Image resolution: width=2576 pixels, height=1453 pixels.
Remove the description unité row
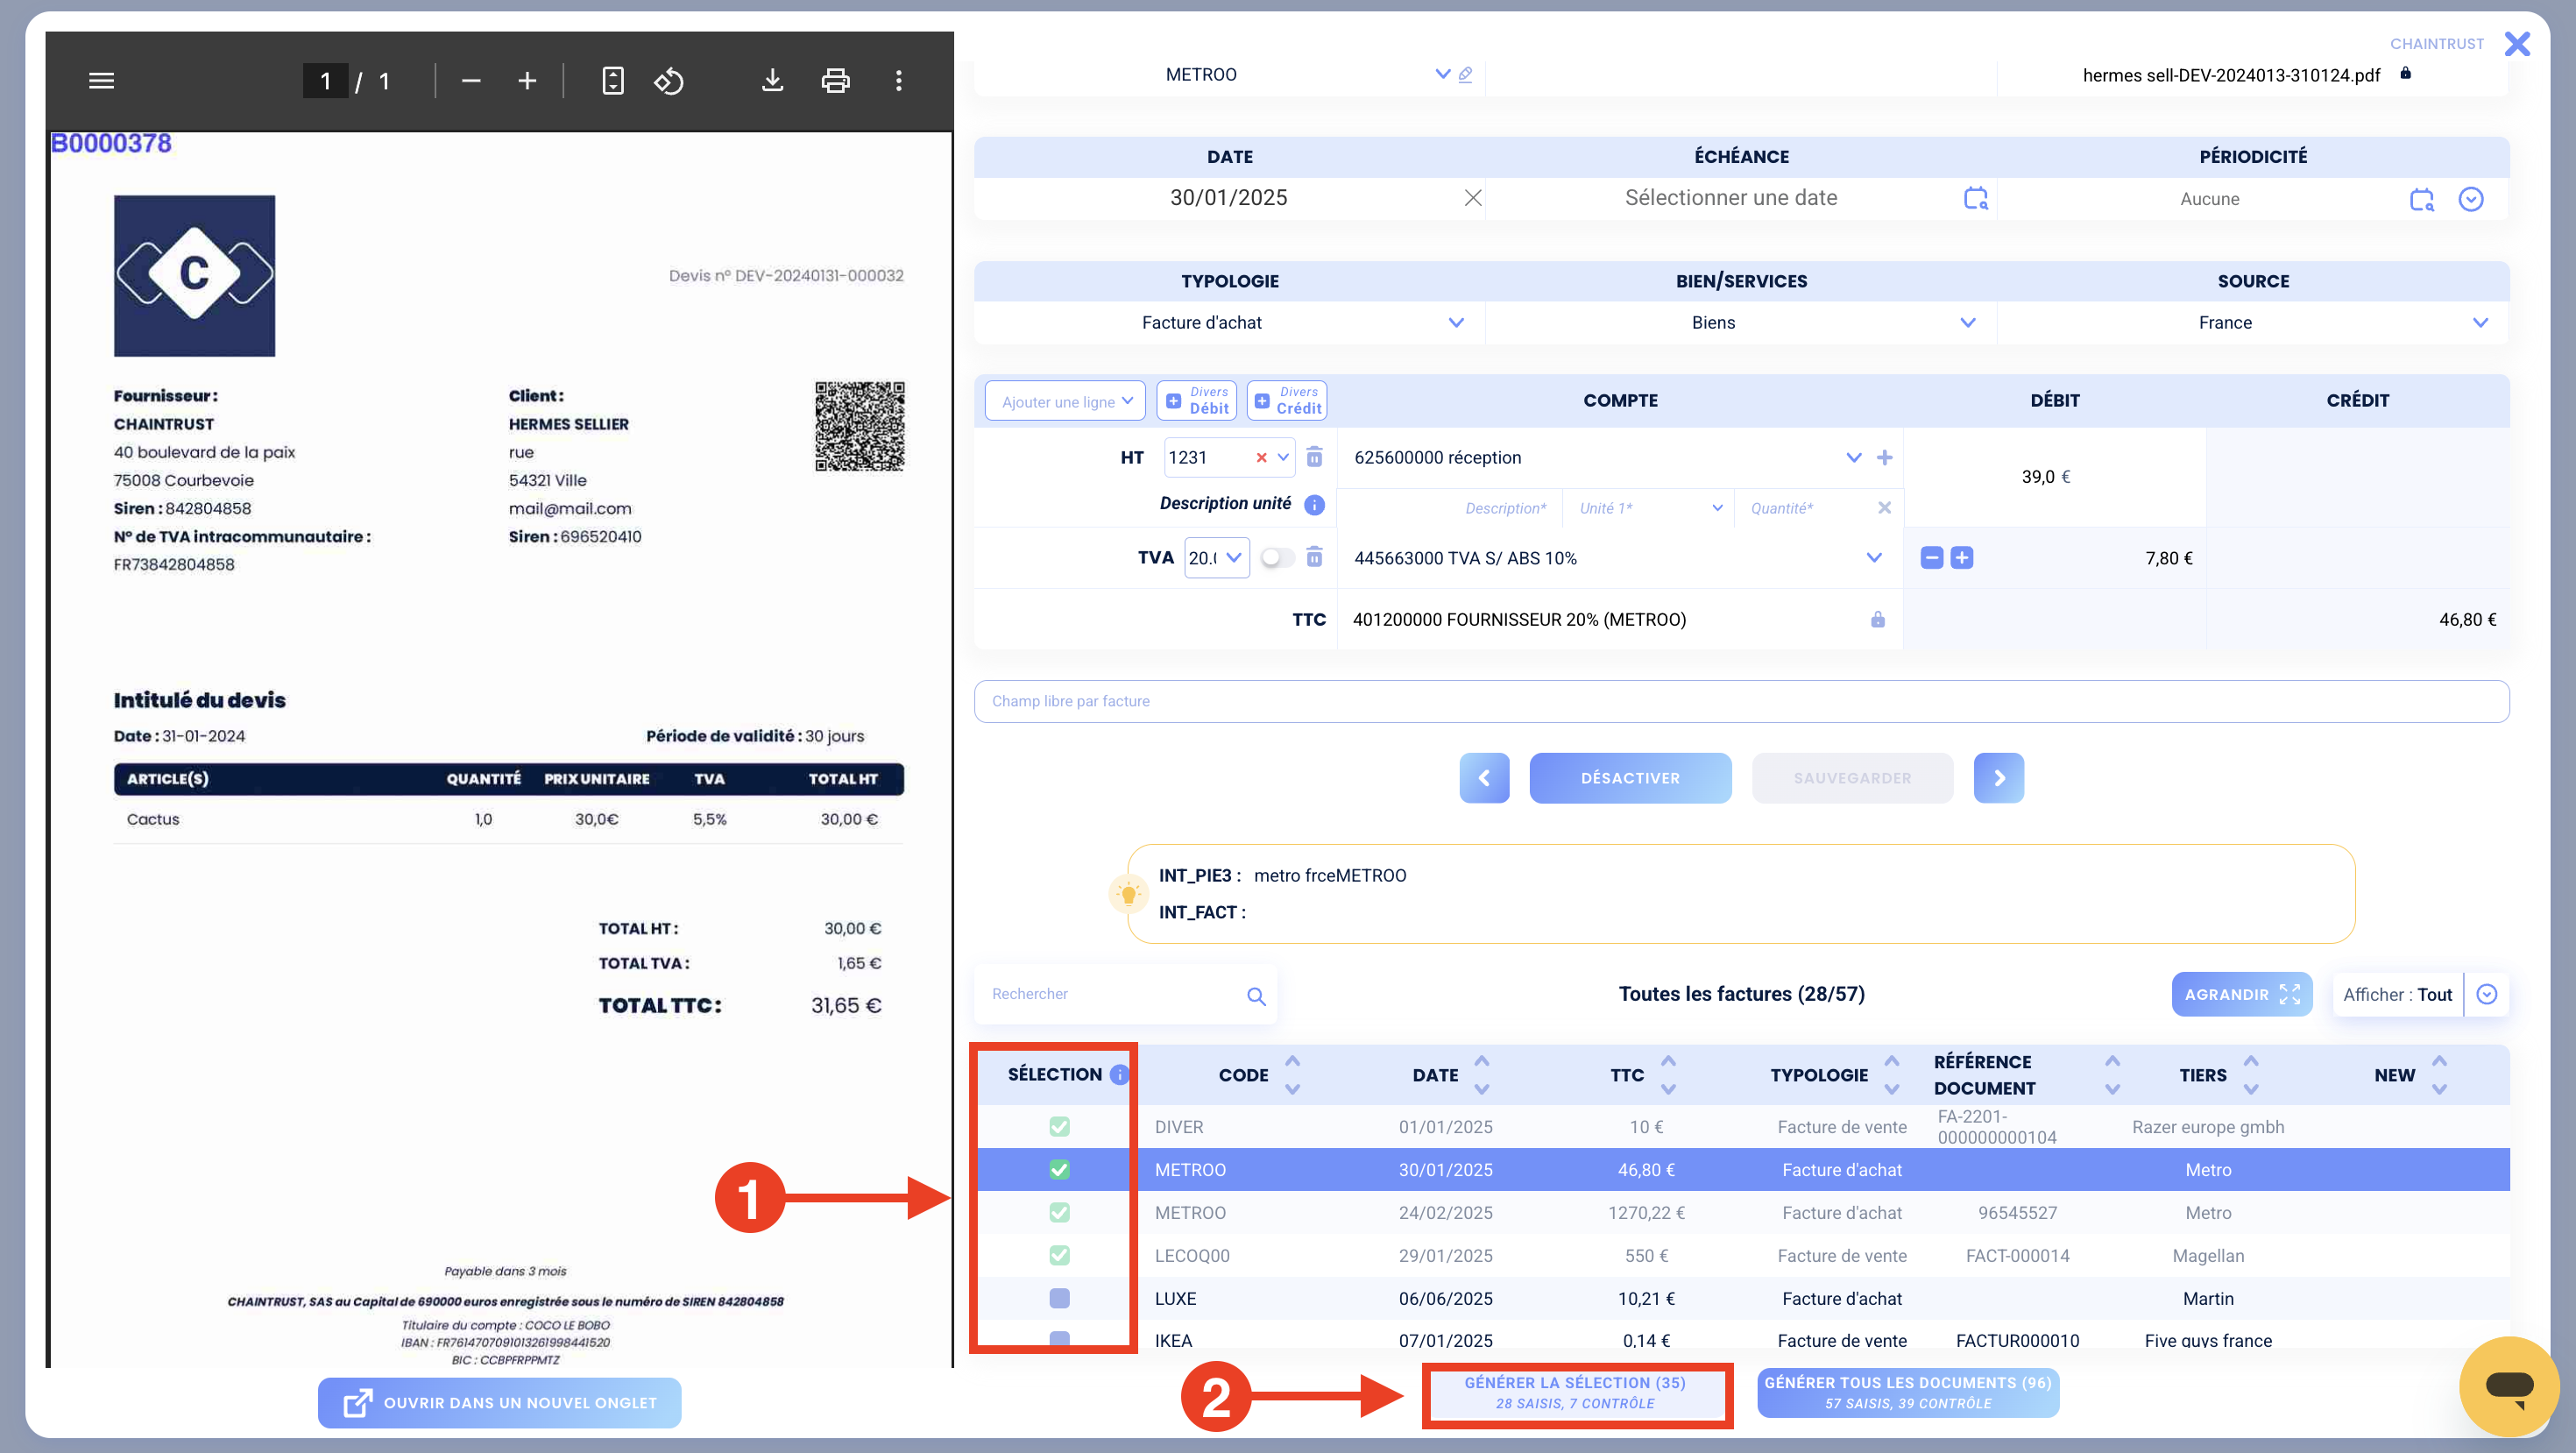1884,508
